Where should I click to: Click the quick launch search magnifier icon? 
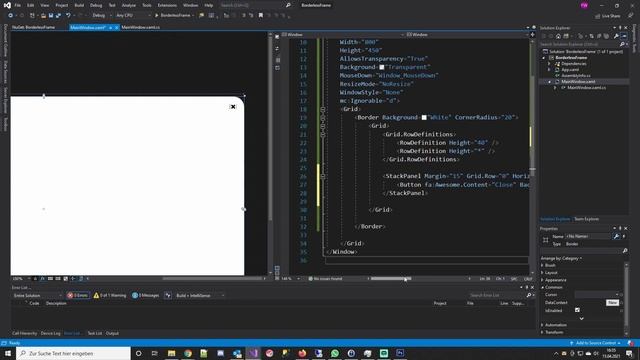click(x=288, y=5)
